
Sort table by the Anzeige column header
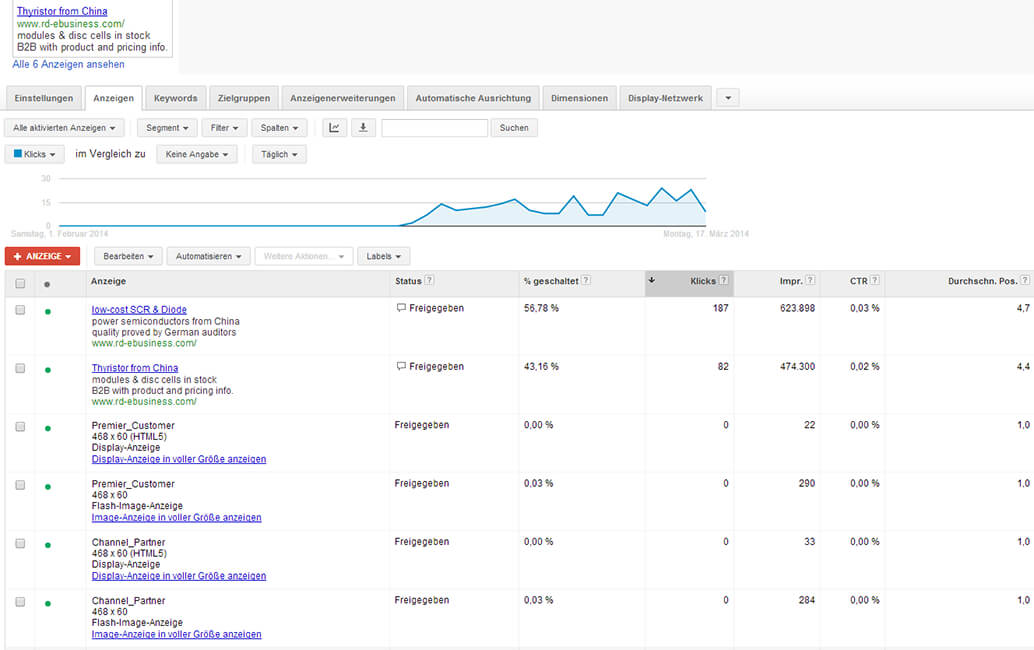pyautogui.click(x=108, y=281)
